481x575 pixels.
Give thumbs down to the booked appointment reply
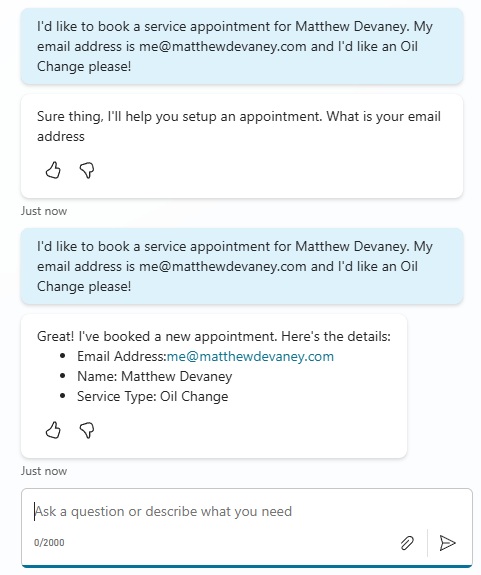coord(87,430)
